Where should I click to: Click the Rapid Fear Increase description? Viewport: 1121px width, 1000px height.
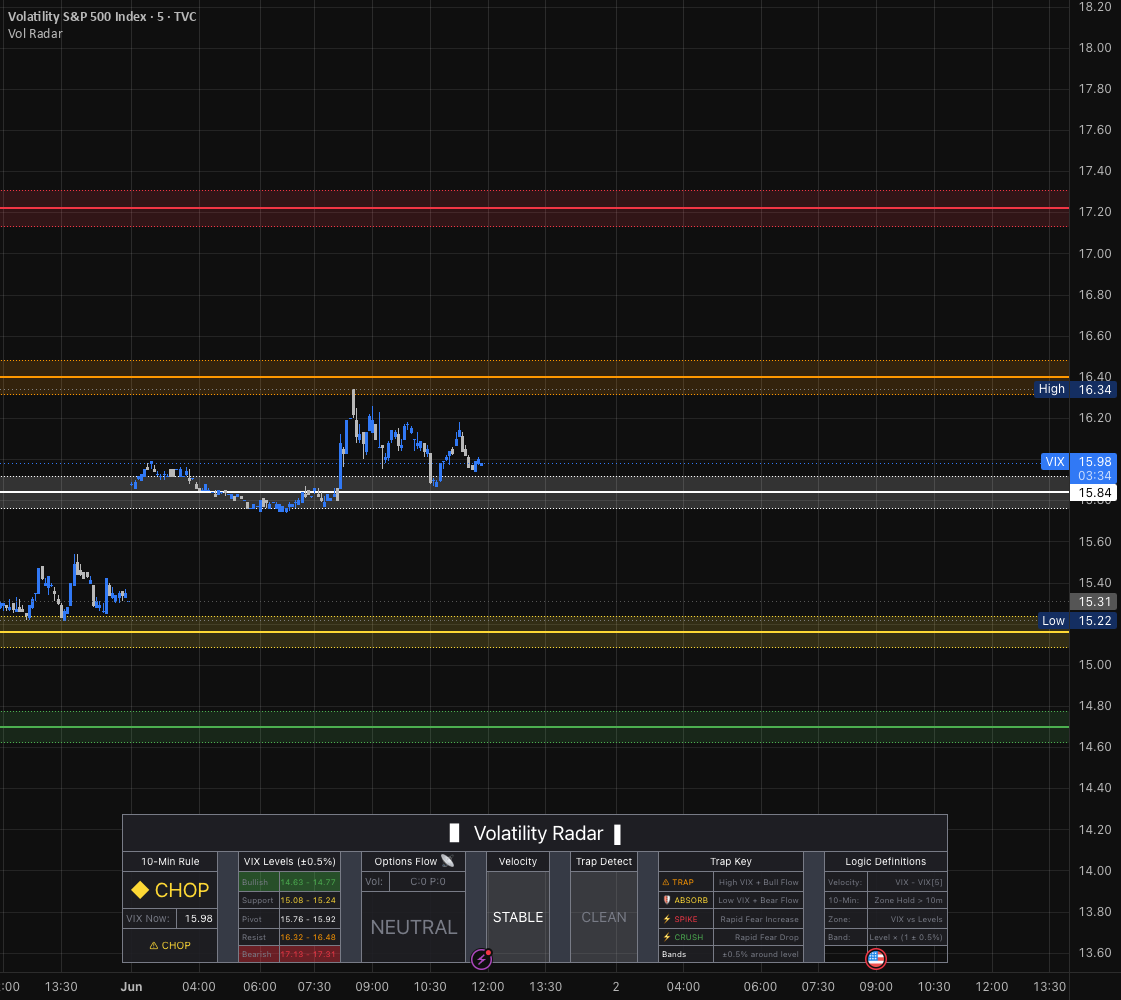pos(759,919)
